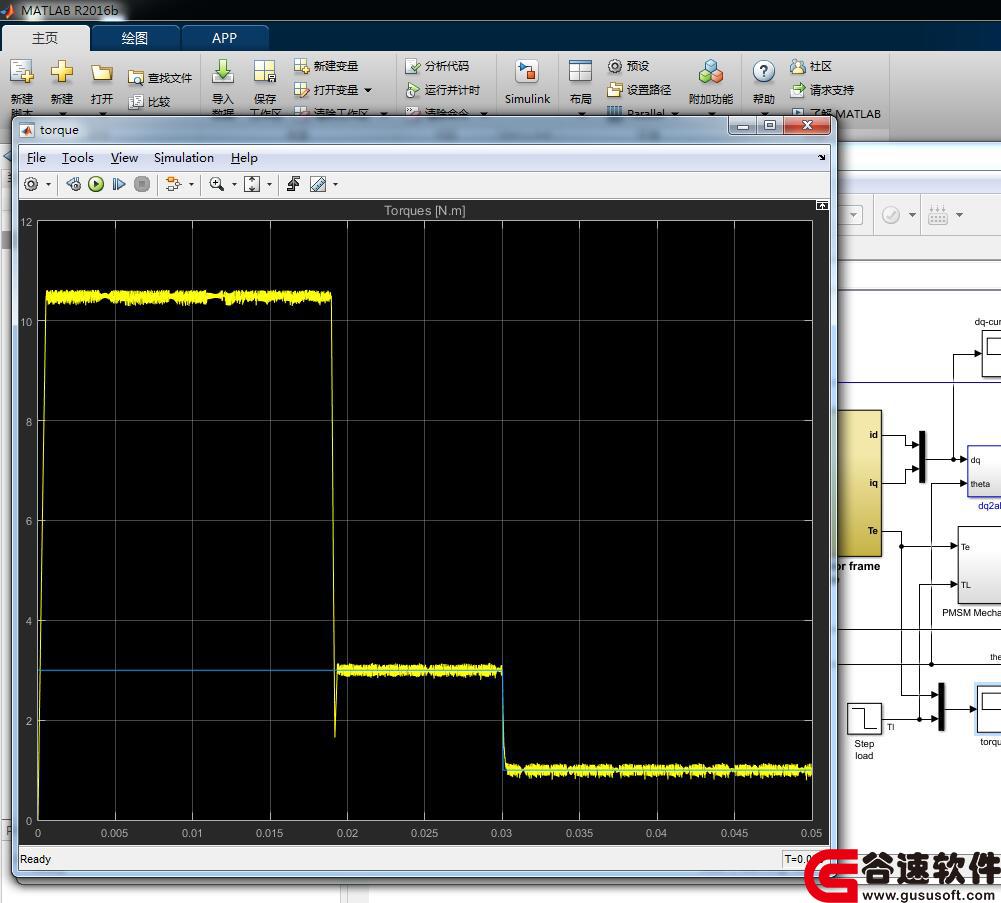The width and height of the screenshot is (1001, 903).
Task: Click 分析代码 in the MATLAB ribbon
Action: 437,66
